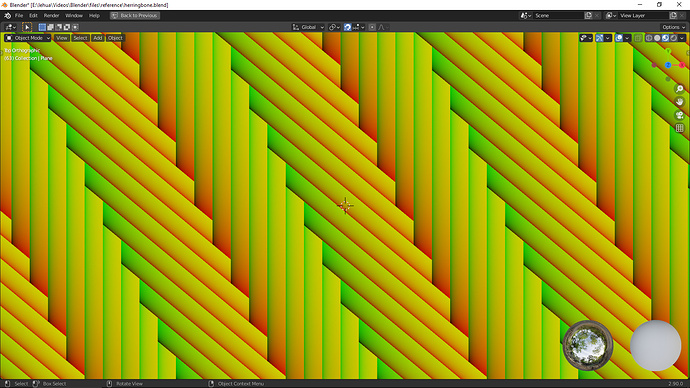Open object types visibility dropdown

(586, 38)
